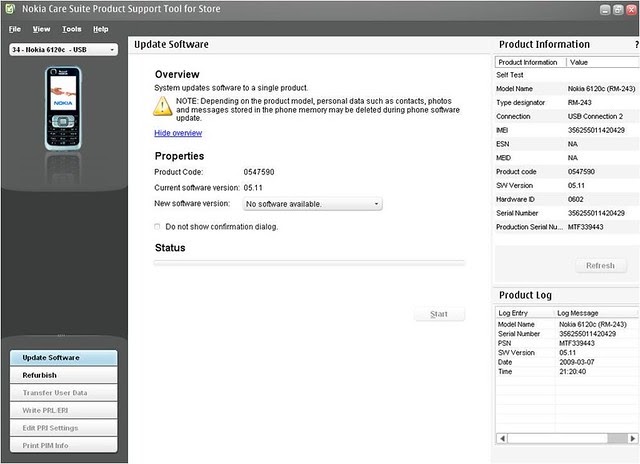640x464 pixels.
Task: Click Product Log scrollbar right arrow
Action: coord(633,438)
